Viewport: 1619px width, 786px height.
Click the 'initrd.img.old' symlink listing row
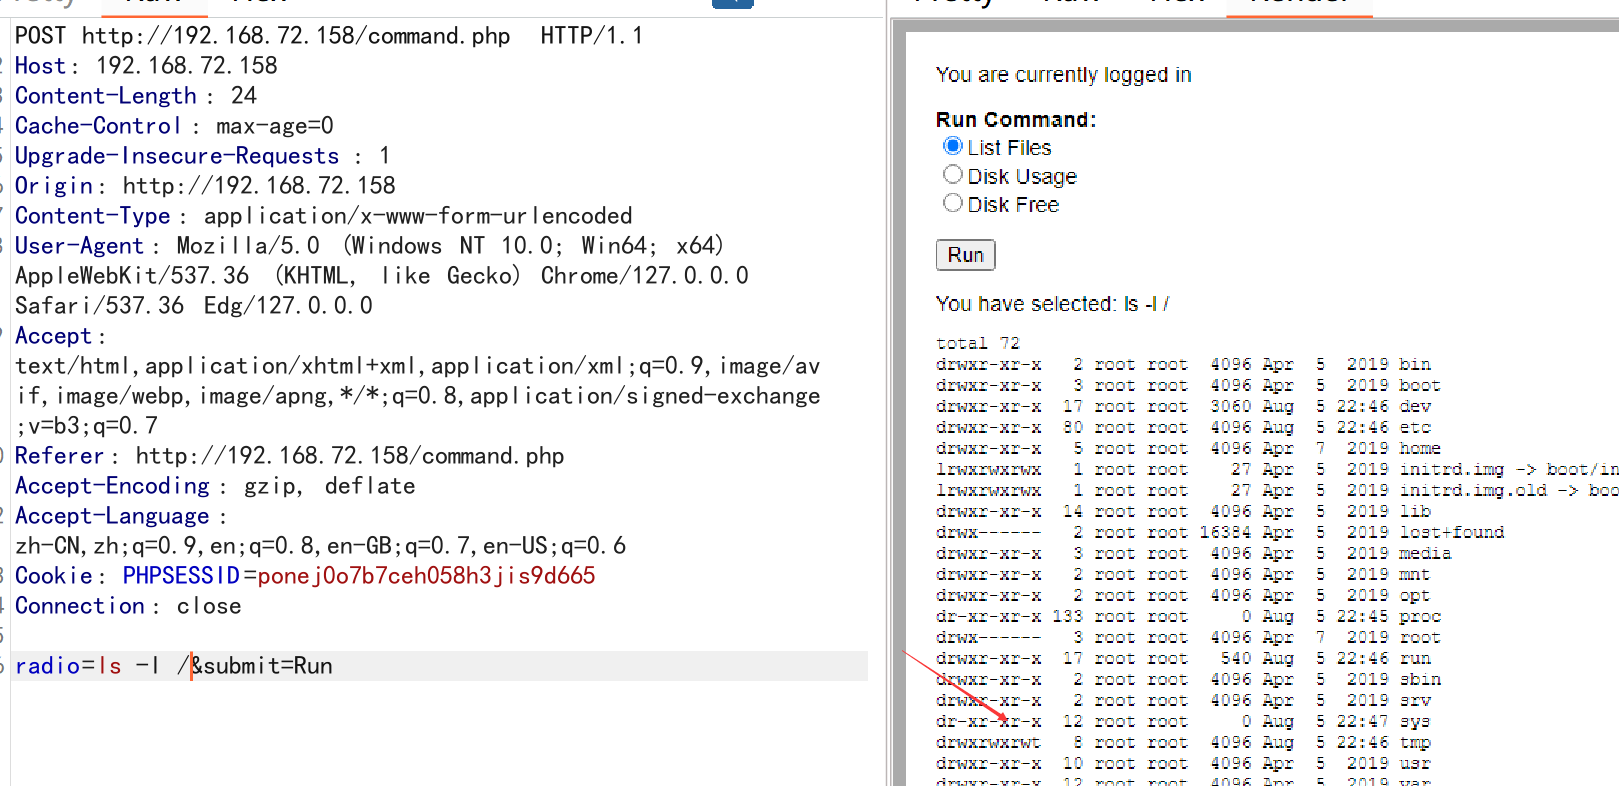pos(1277,490)
